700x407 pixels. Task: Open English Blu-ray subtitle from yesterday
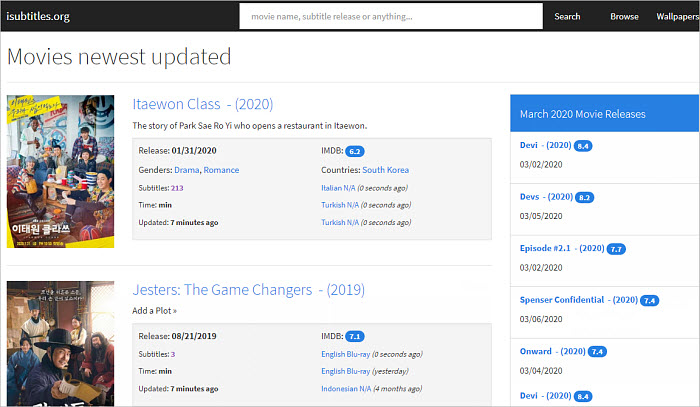tap(346, 371)
